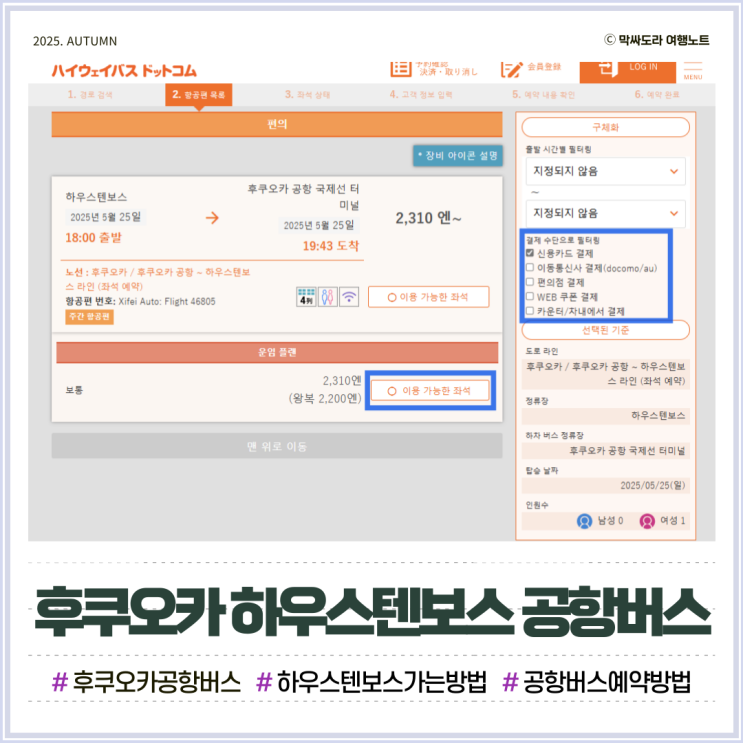
Task: Click the Wi-Fi equipment icon
Action: point(349,297)
